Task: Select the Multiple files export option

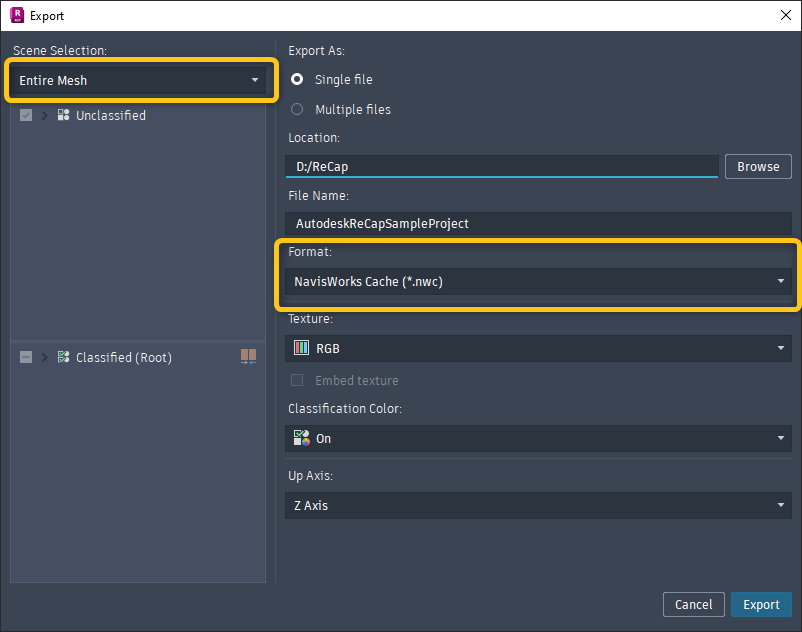Action: [x=297, y=109]
